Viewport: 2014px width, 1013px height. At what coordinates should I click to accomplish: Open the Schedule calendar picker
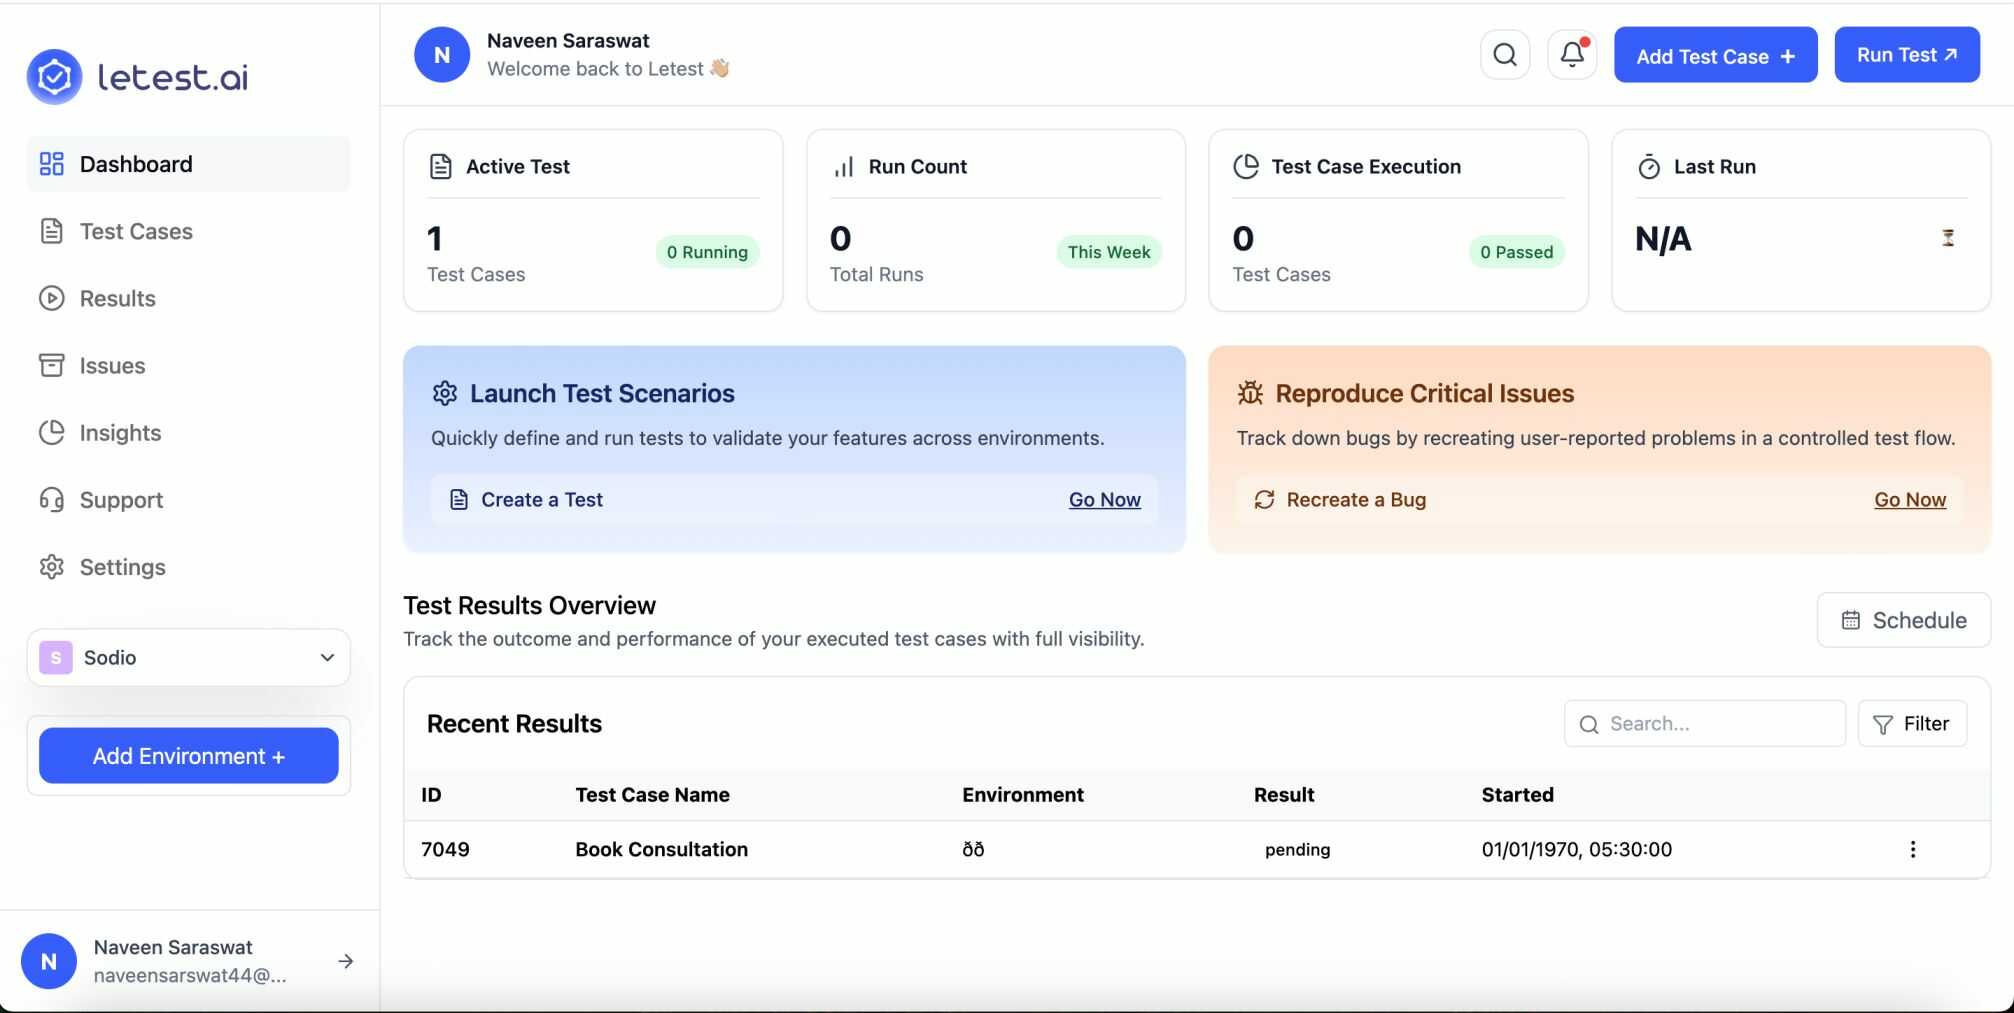[x=1904, y=620]
